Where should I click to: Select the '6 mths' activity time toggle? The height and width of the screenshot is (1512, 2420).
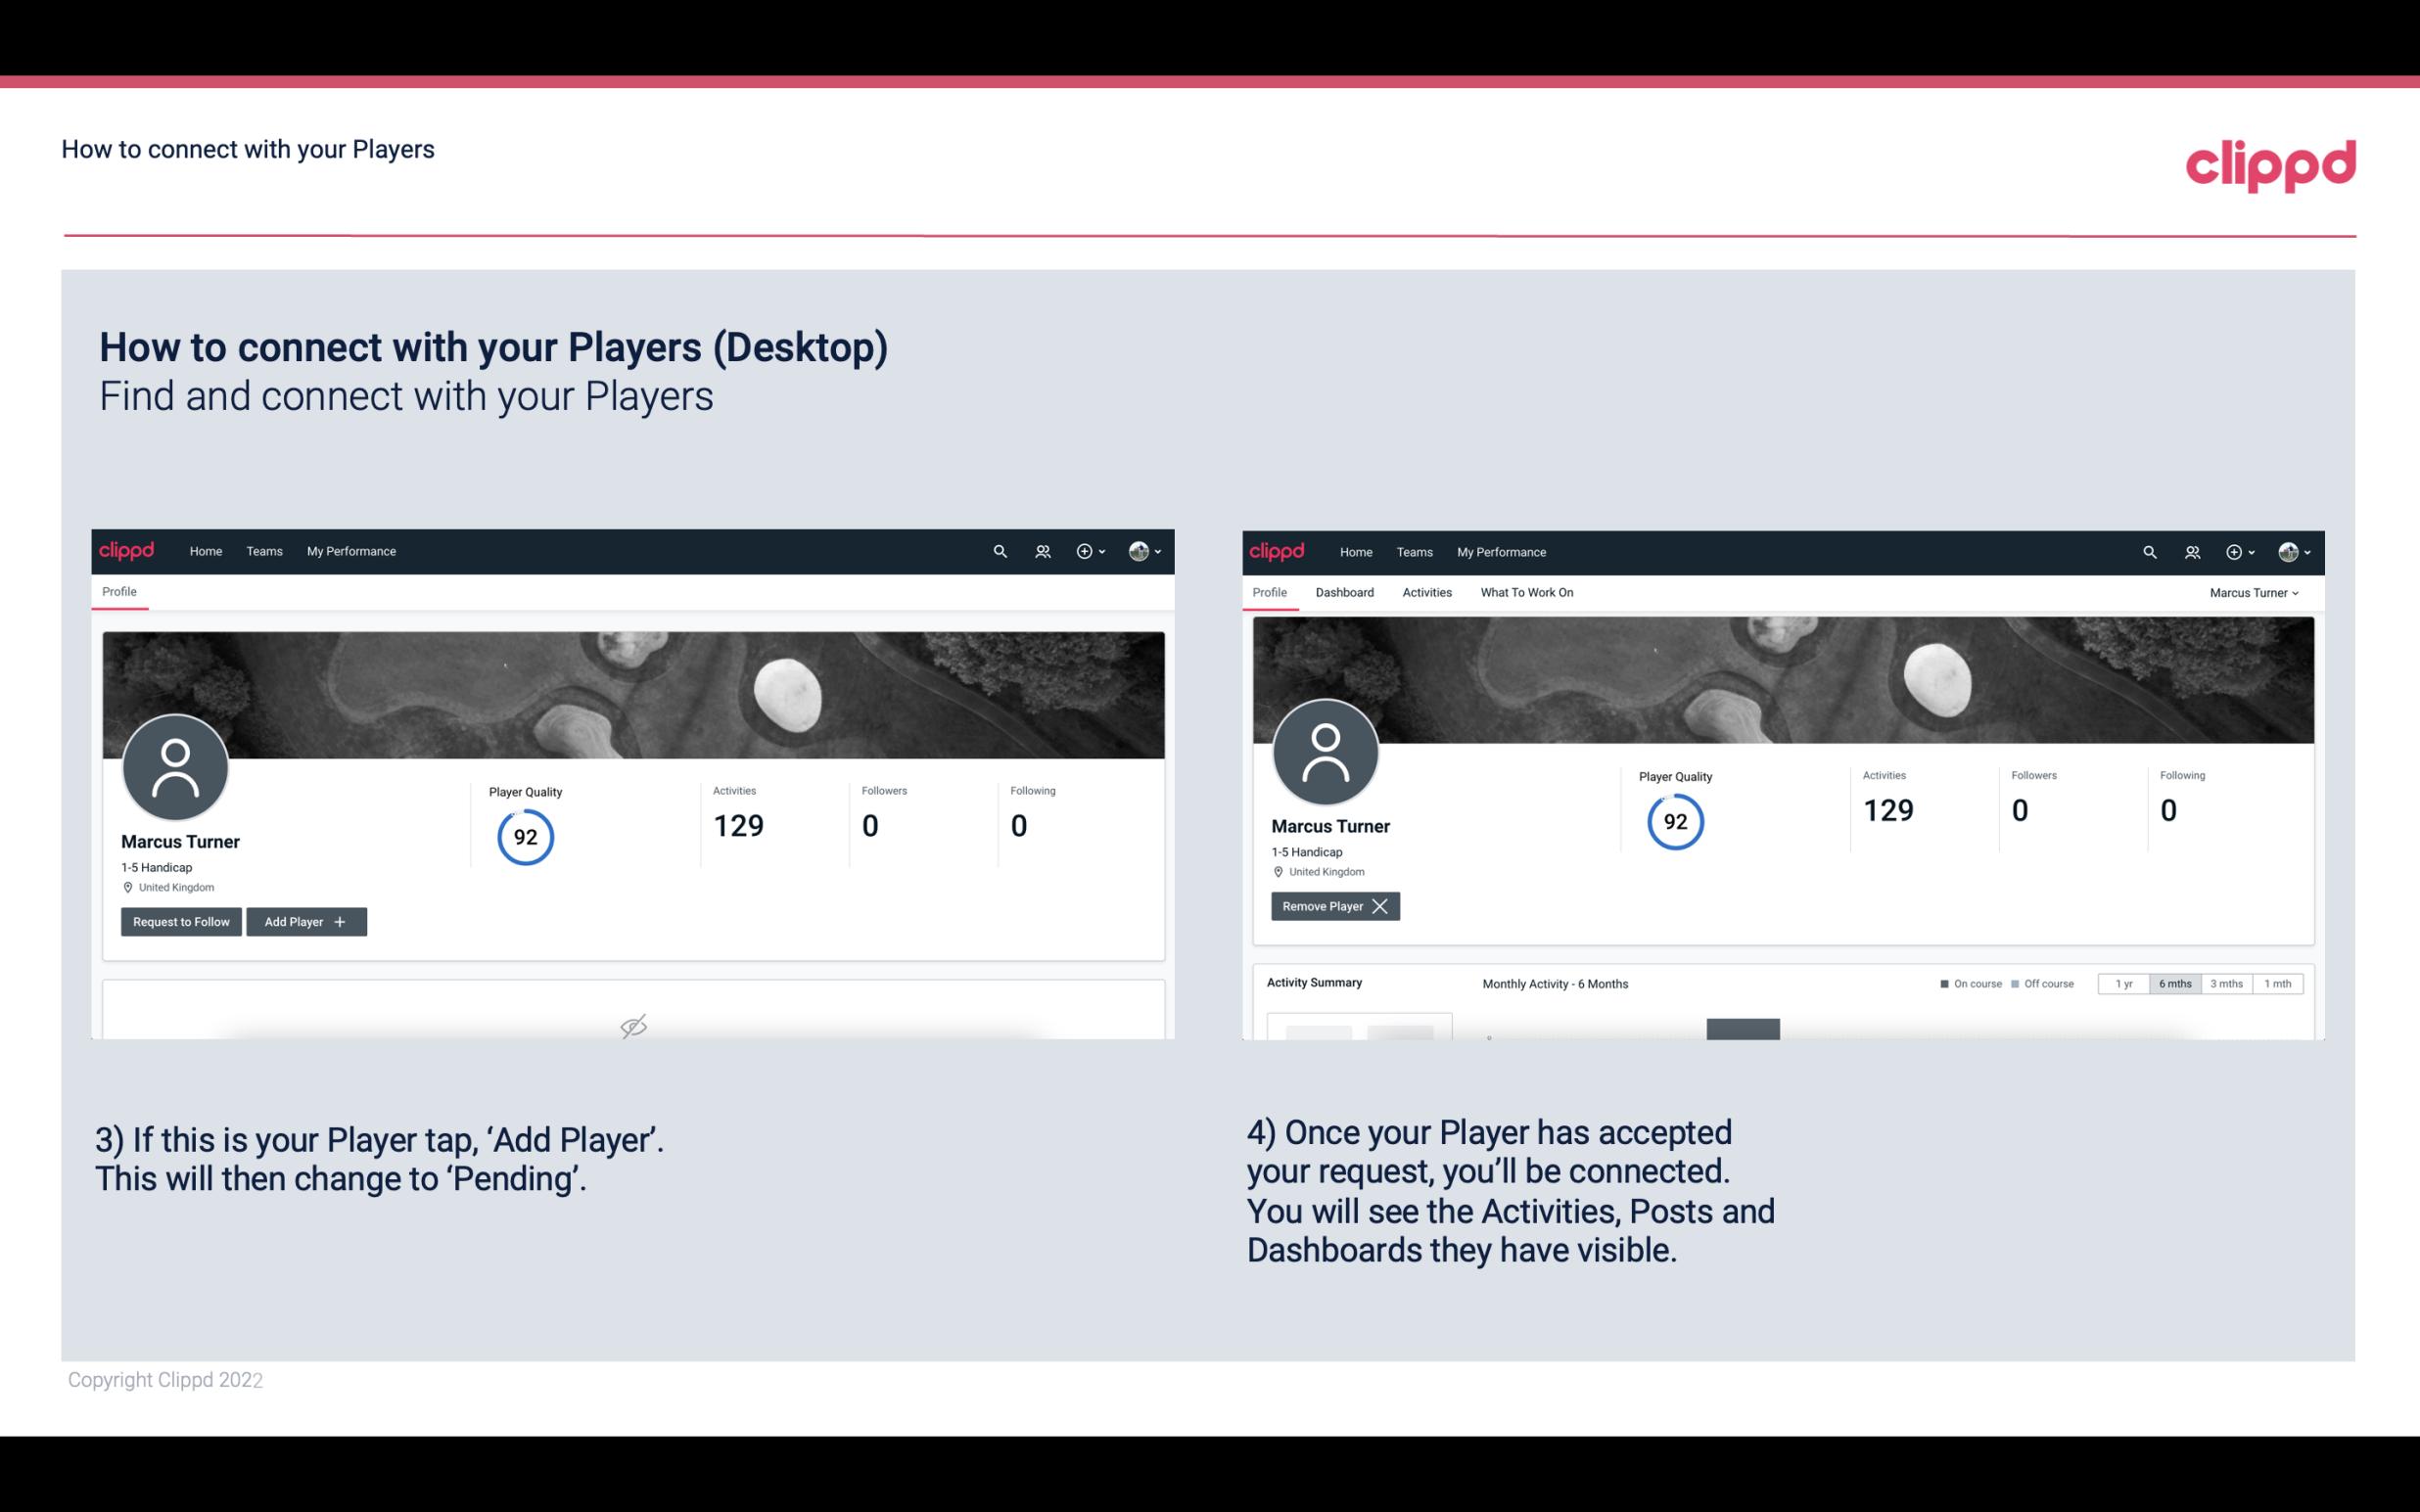coord(2174,983)
